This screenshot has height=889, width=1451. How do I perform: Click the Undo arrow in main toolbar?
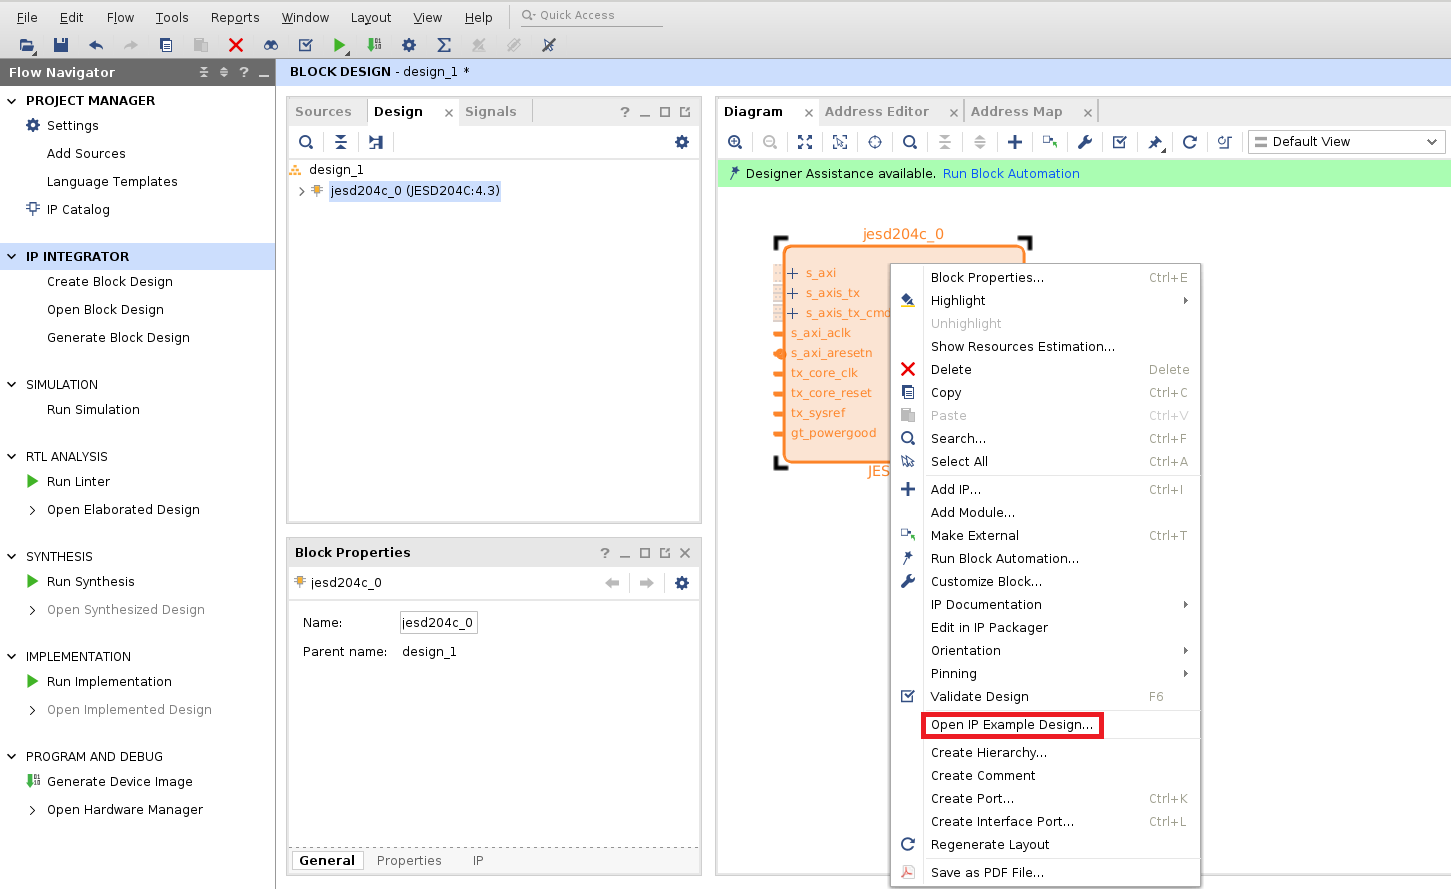[x=96, y=45]
